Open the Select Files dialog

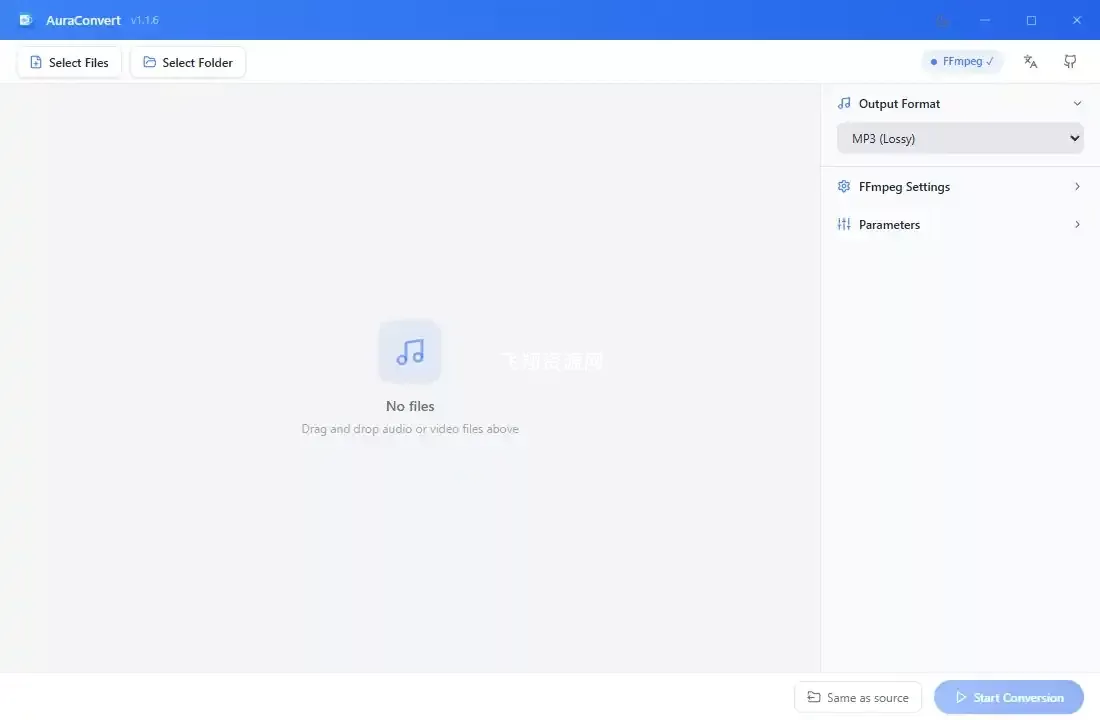pyautogui.click(x=69, y=62)
